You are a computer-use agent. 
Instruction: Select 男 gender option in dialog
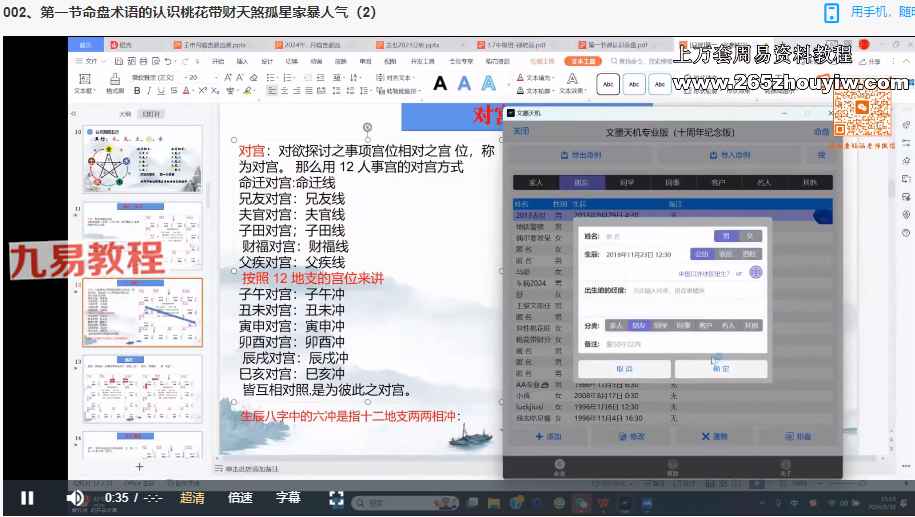[728, 237]
